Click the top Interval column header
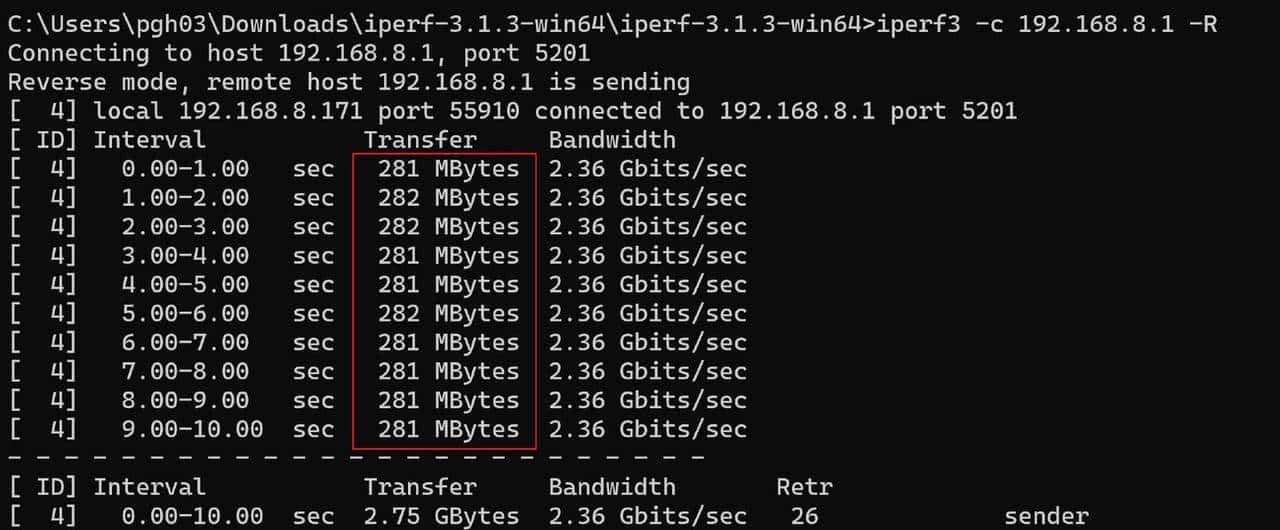This screenshot has height=530, width=1280. pyautogui.click(x=149, y=140)
